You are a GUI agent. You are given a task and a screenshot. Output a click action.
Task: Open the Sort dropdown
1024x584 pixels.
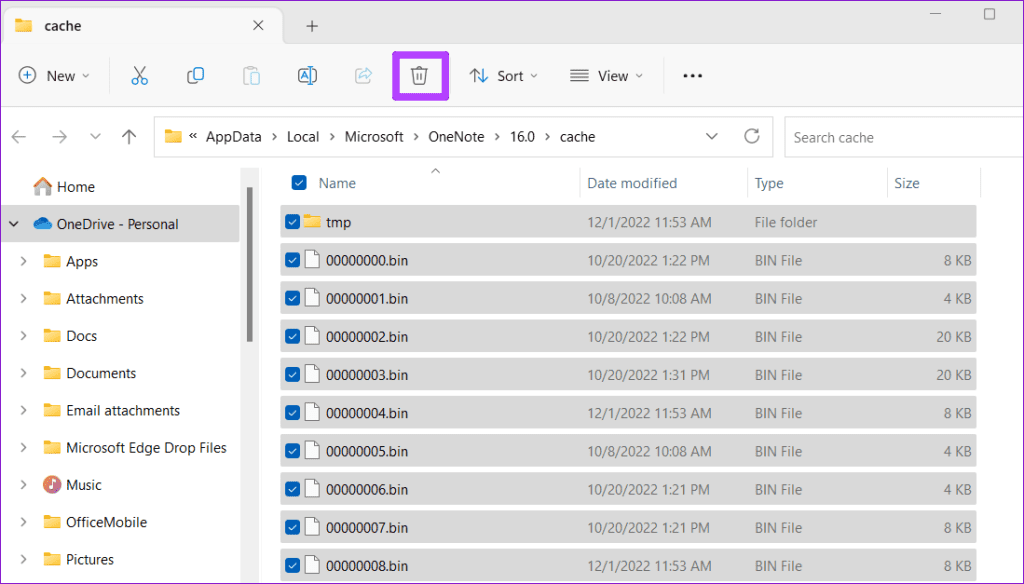(503, 75)
